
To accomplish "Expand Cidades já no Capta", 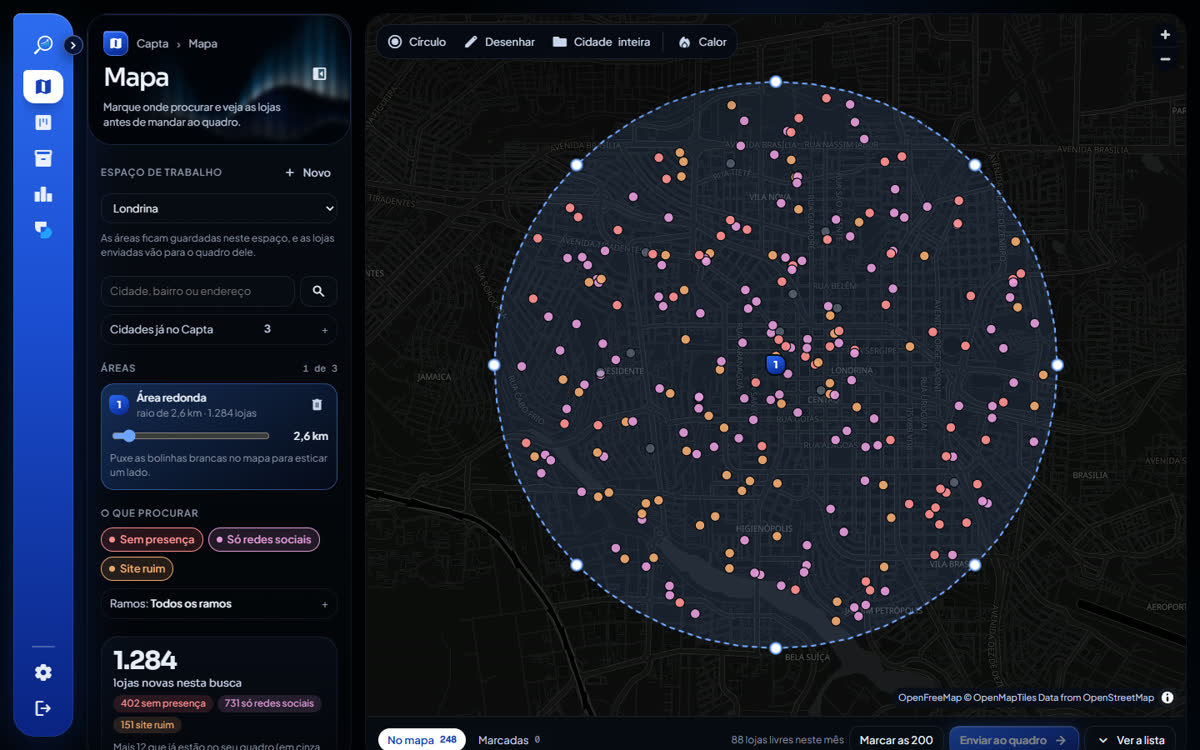I will 219,329.
